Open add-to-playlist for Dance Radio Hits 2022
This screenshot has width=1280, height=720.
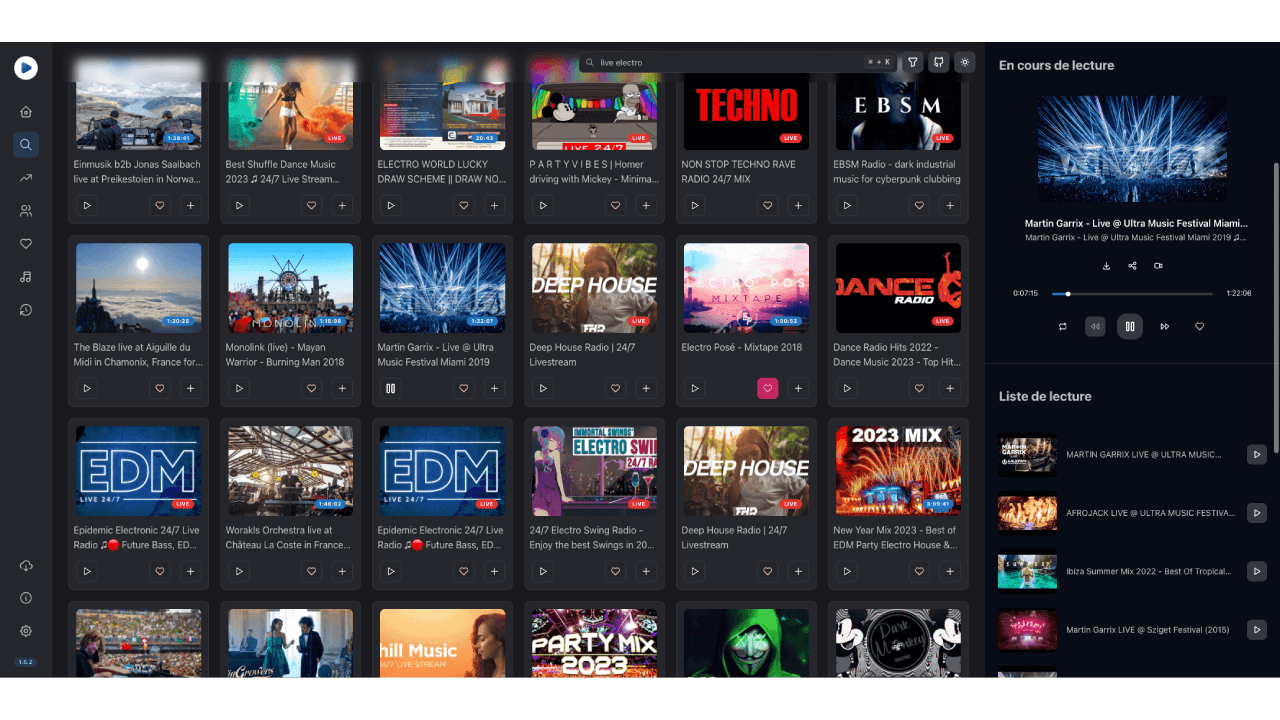[x=950, y=388]
